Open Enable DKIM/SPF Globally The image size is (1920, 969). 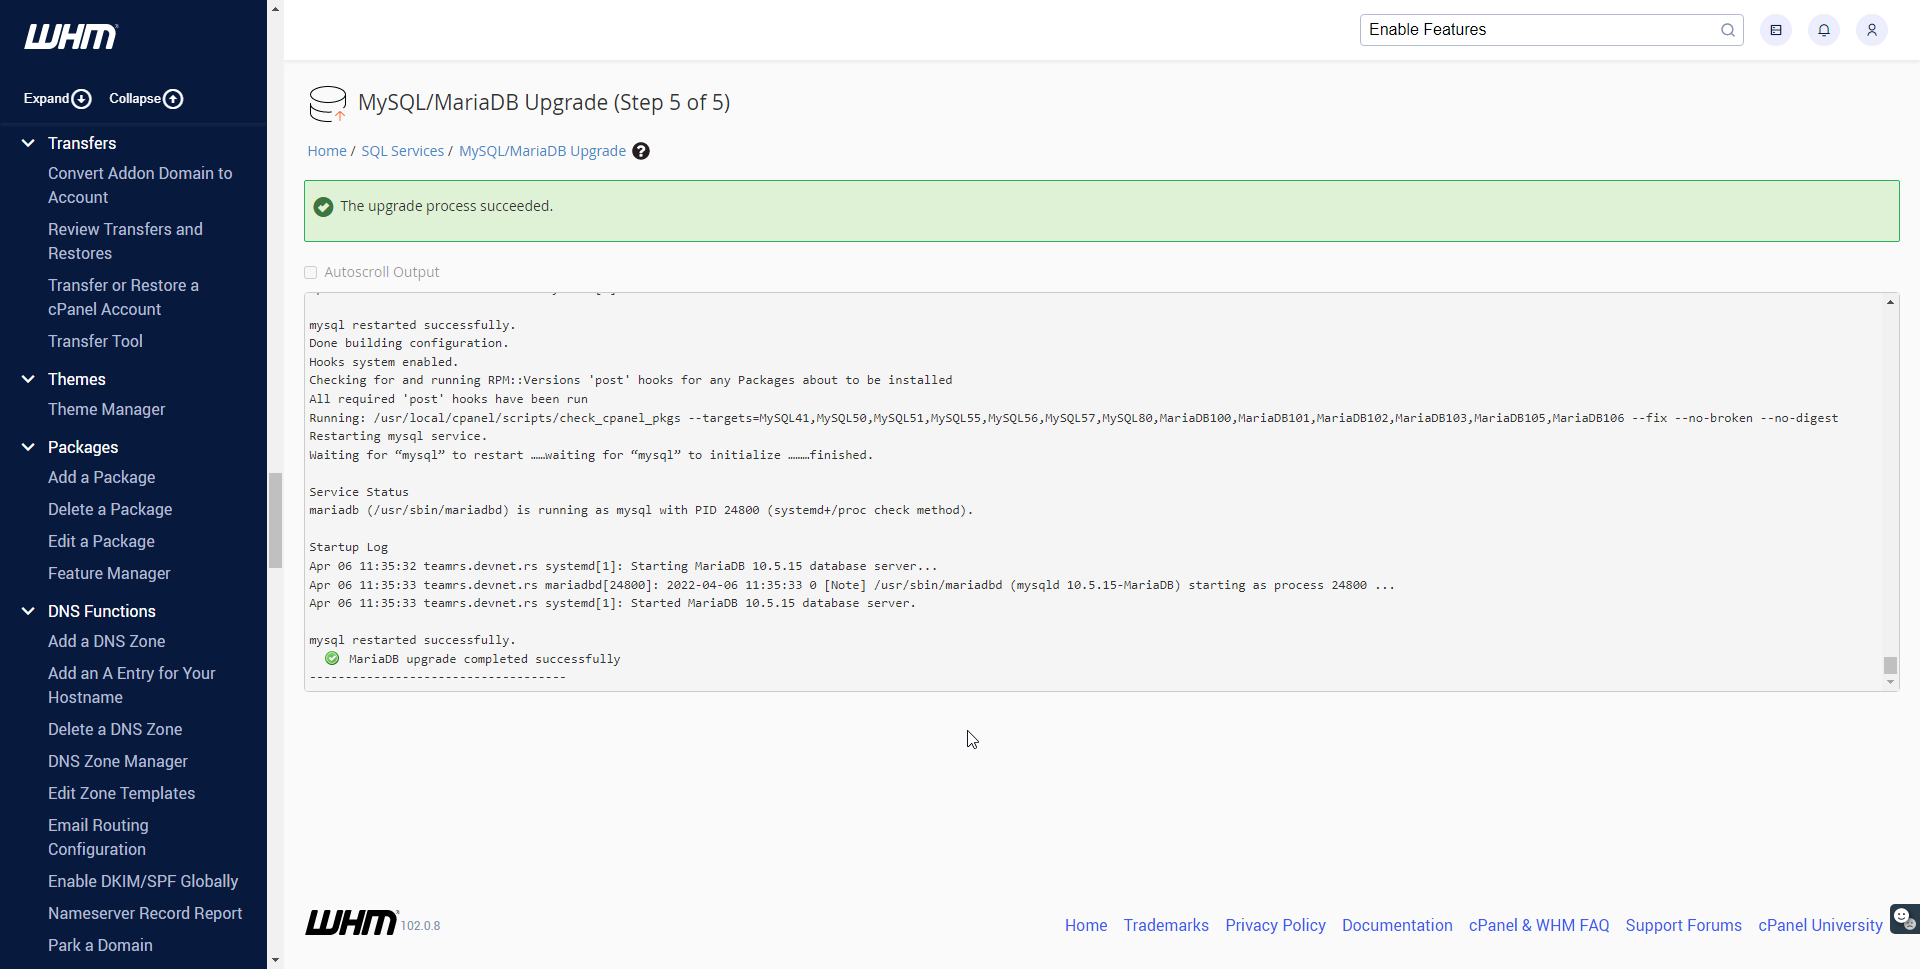pyautogui.click(x=143, y=881)
